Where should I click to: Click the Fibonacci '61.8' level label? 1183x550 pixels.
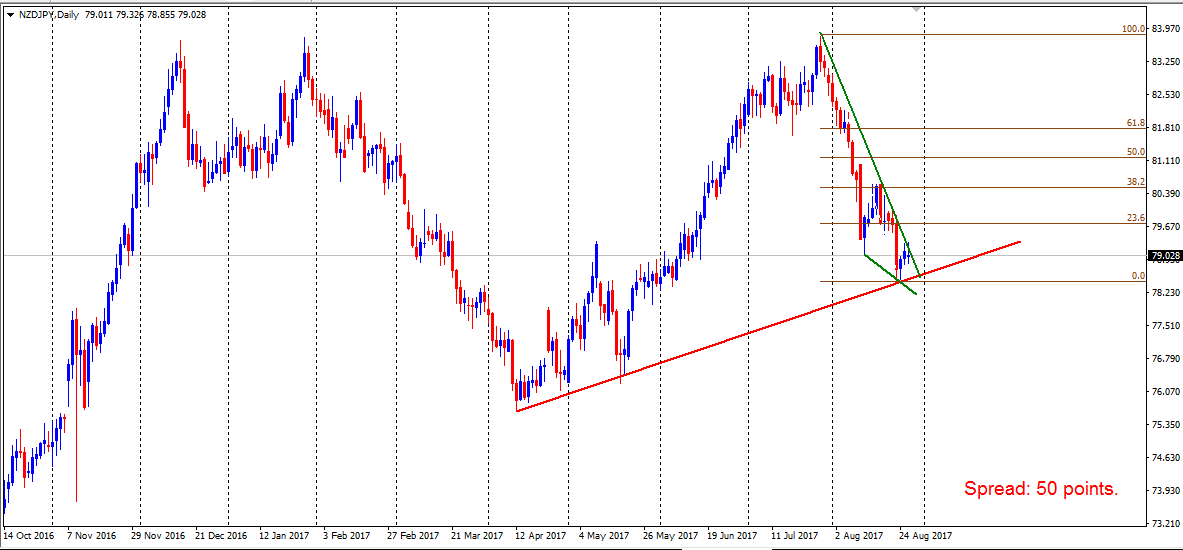click(1136, 122)
